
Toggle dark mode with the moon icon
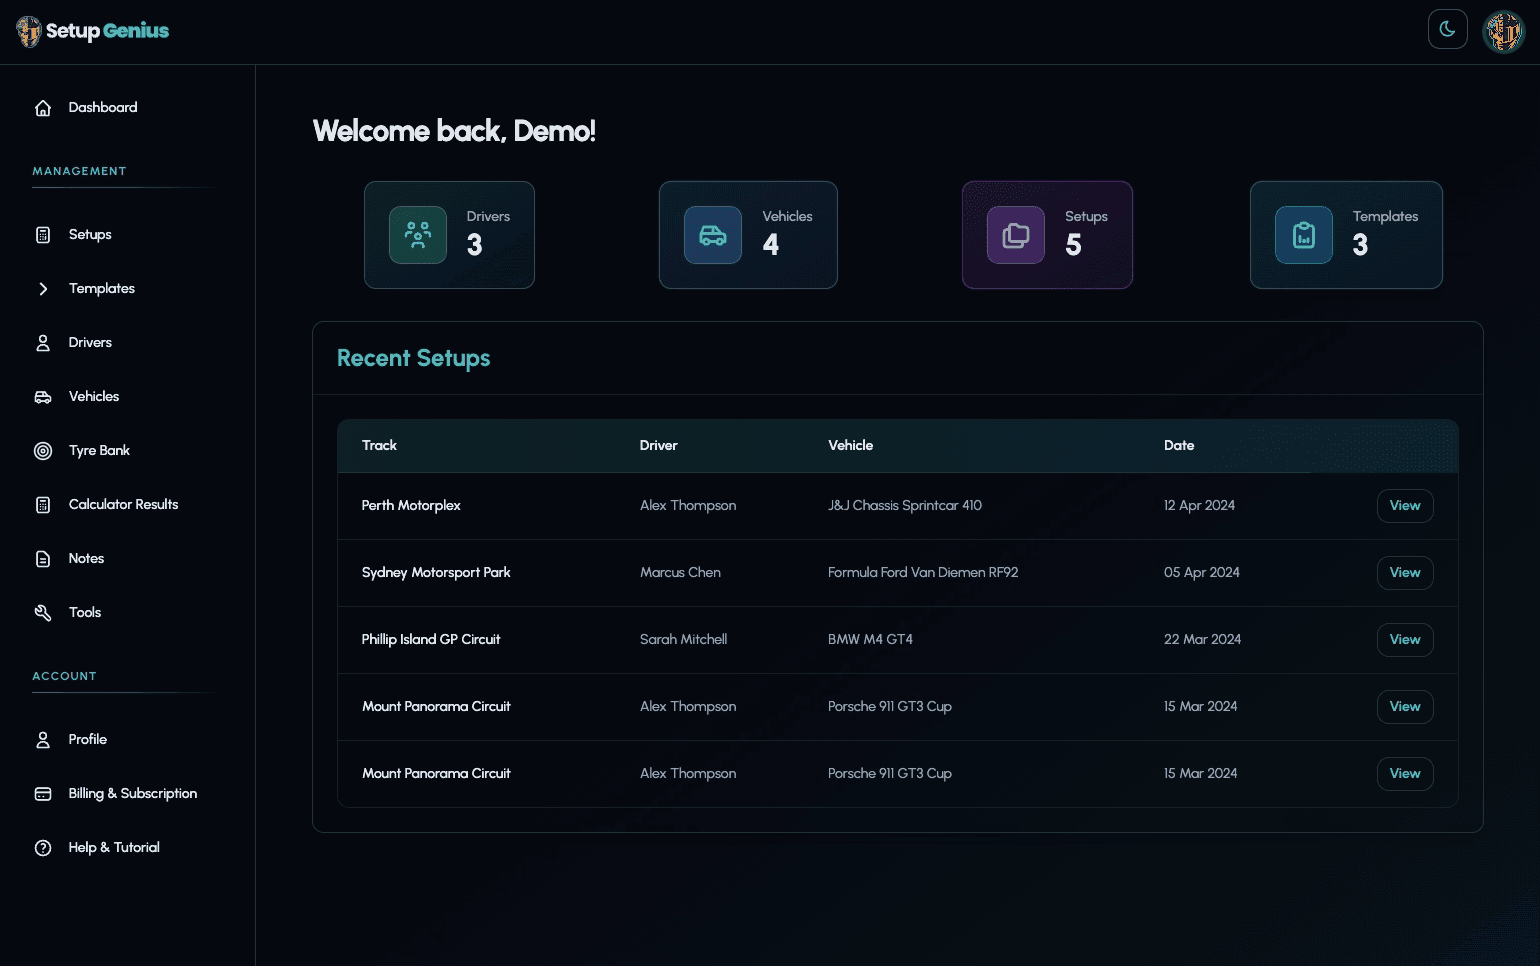tap(1447, 29)
